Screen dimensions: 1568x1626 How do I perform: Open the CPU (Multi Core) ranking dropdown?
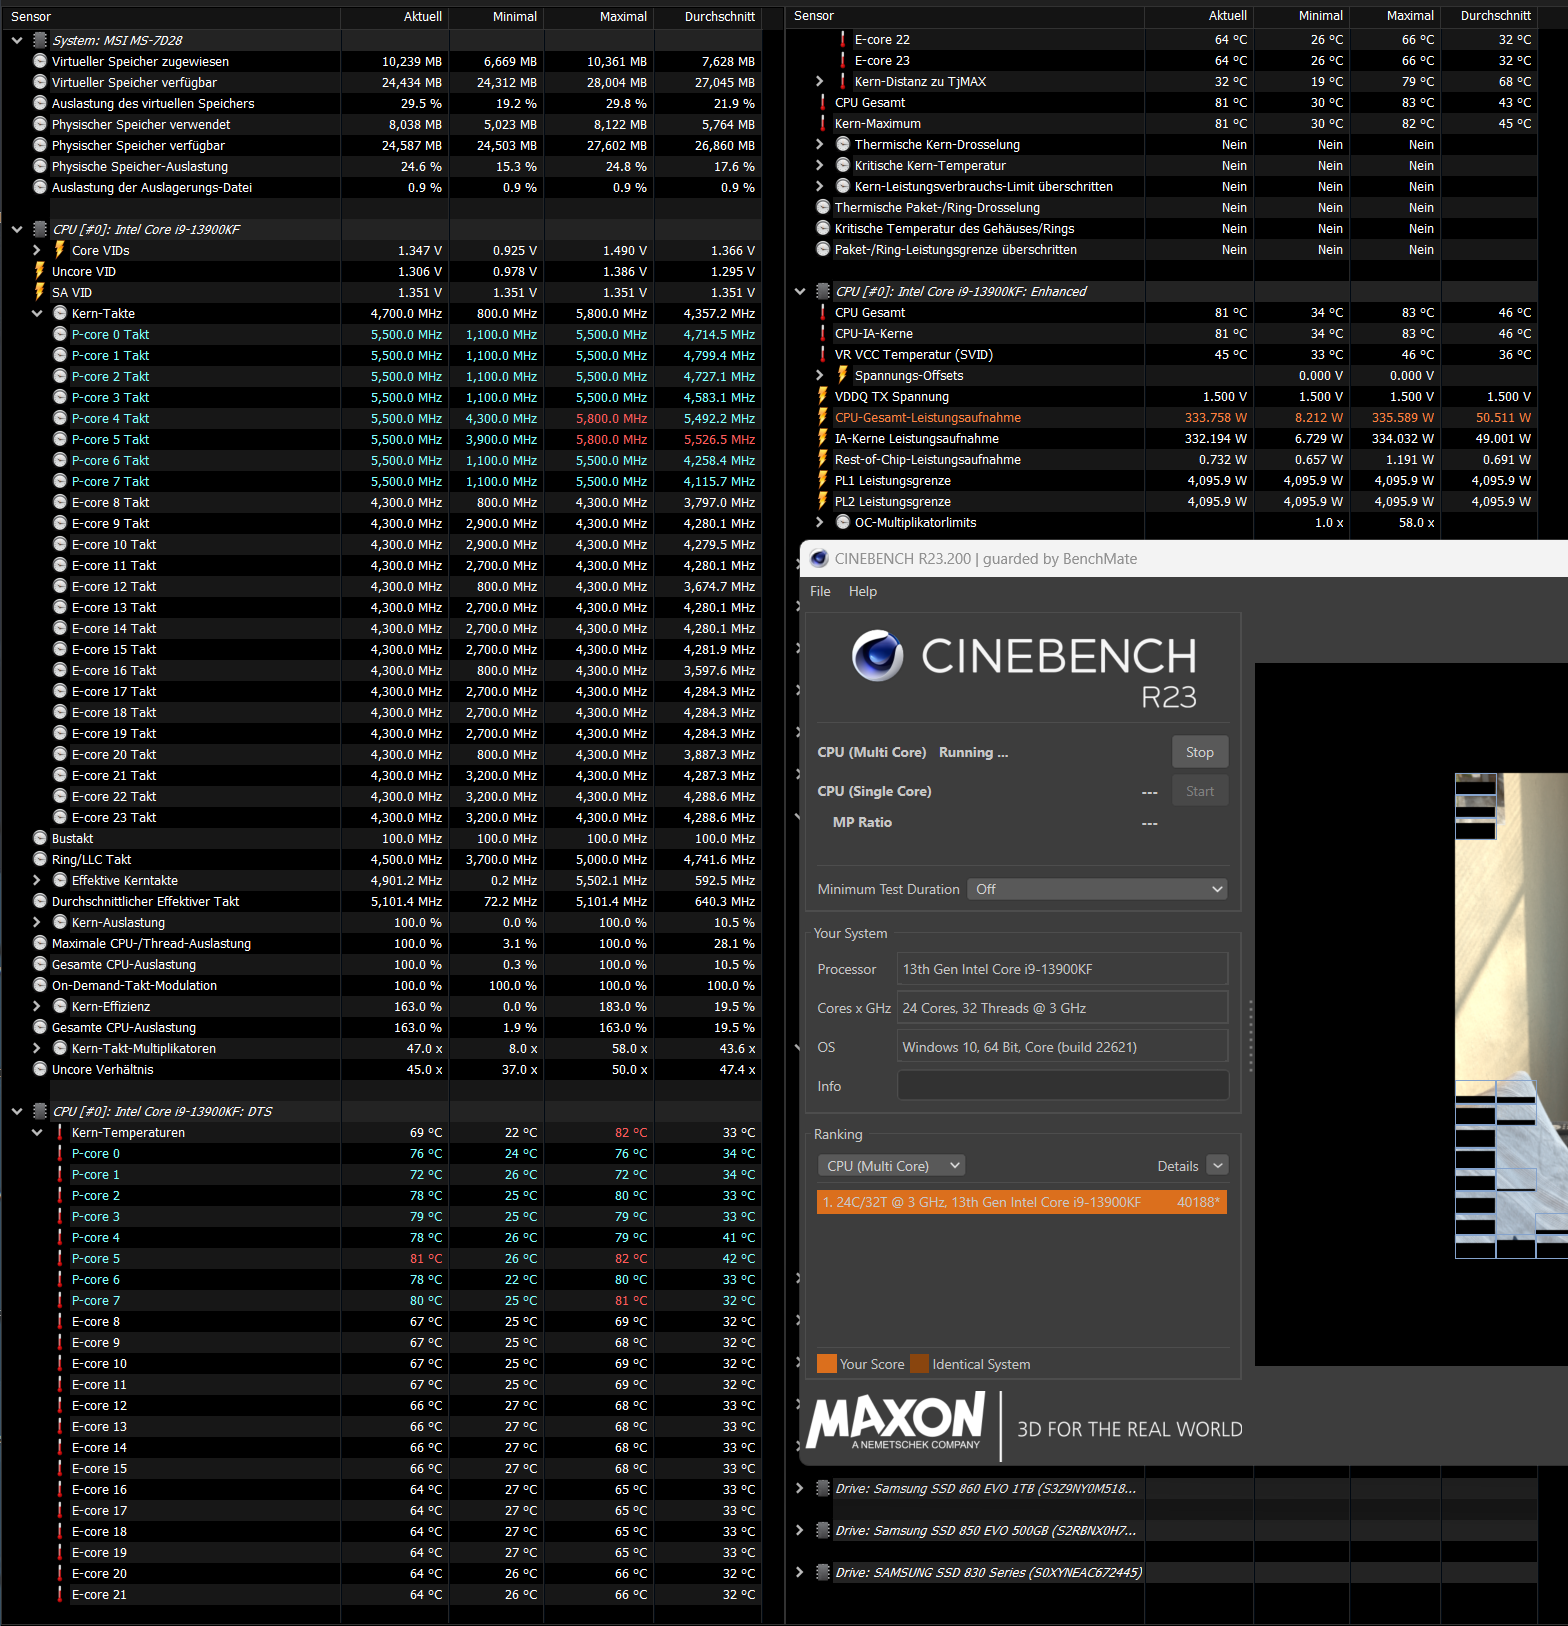tap(891, 1166)
